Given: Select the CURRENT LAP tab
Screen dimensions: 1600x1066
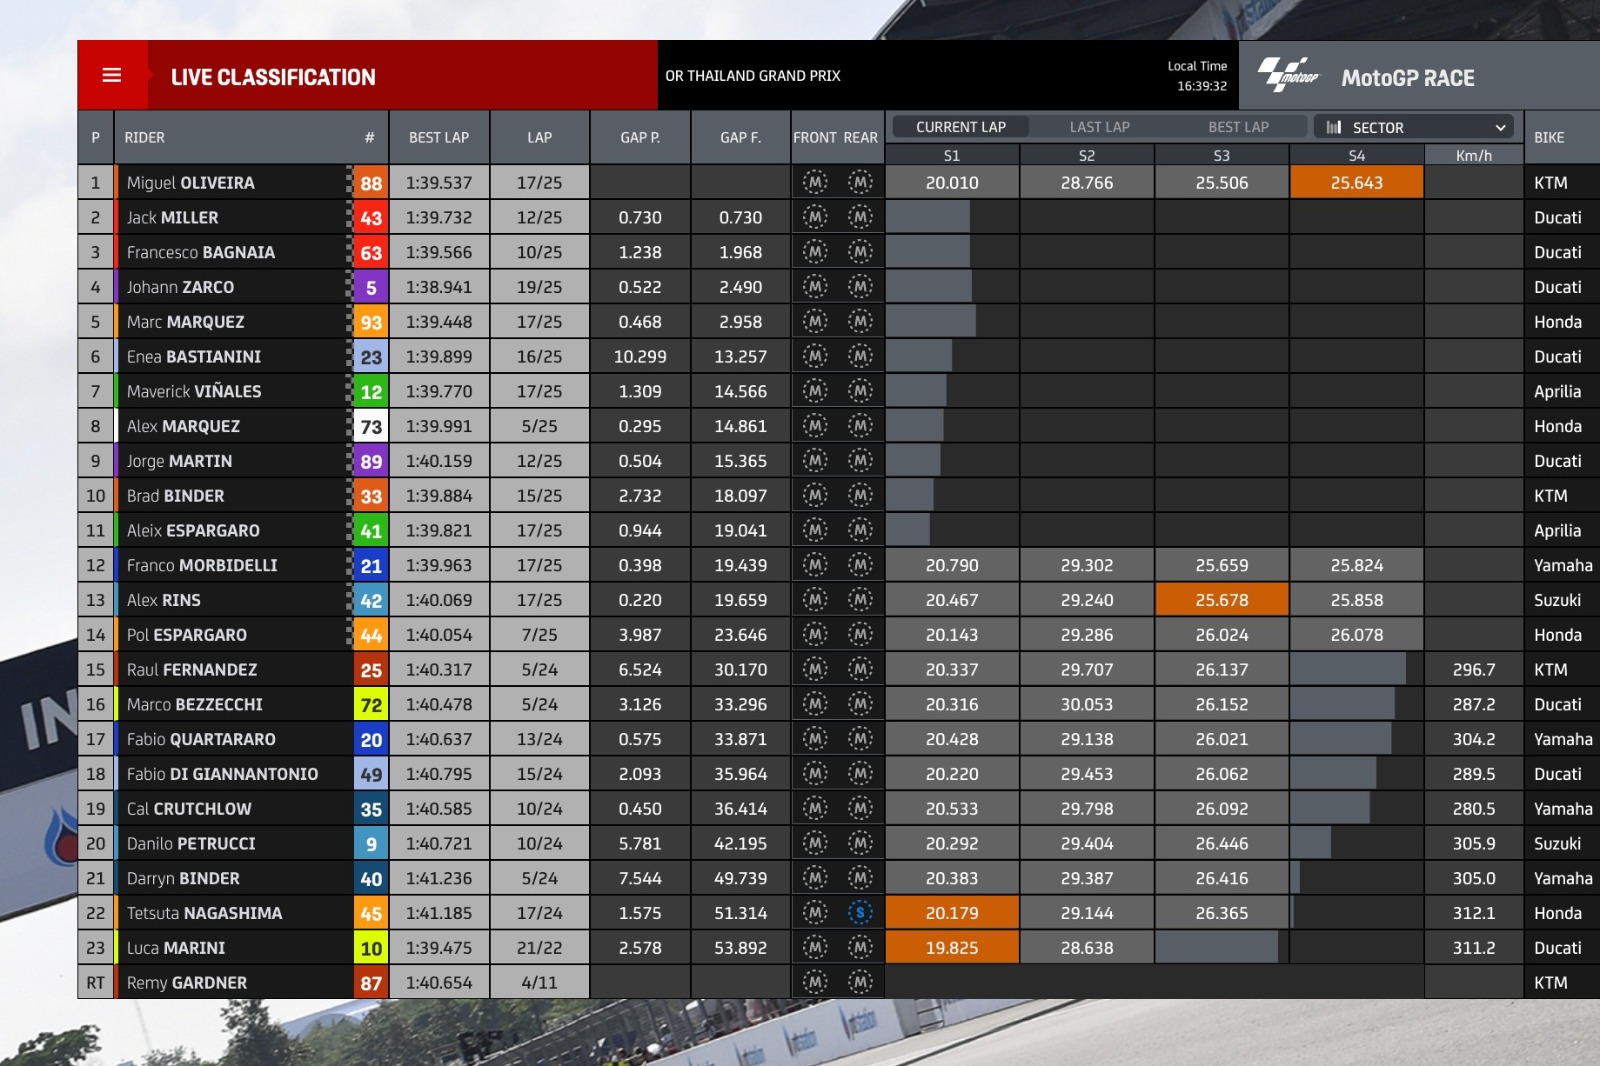Looking at the screenshot, I should (x=960, y=127).
